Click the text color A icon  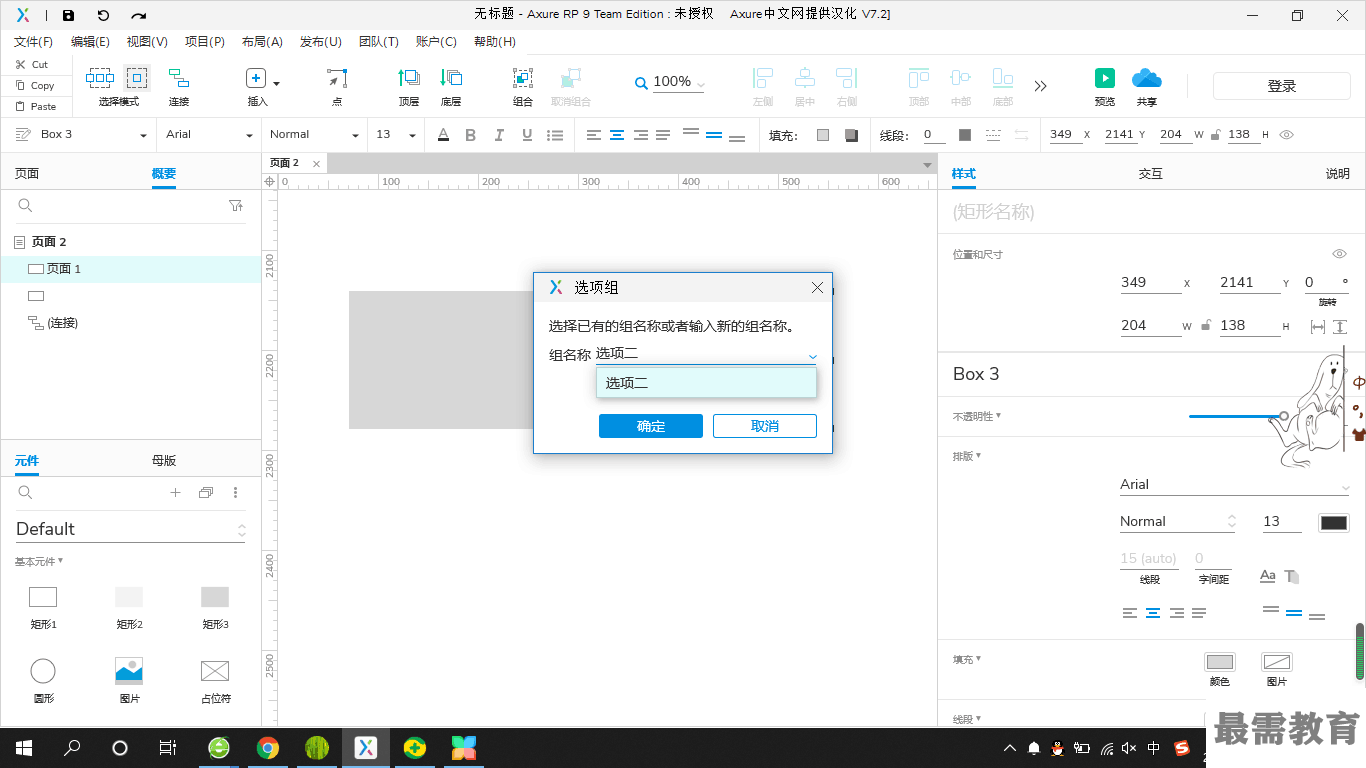tap(443, 135)
